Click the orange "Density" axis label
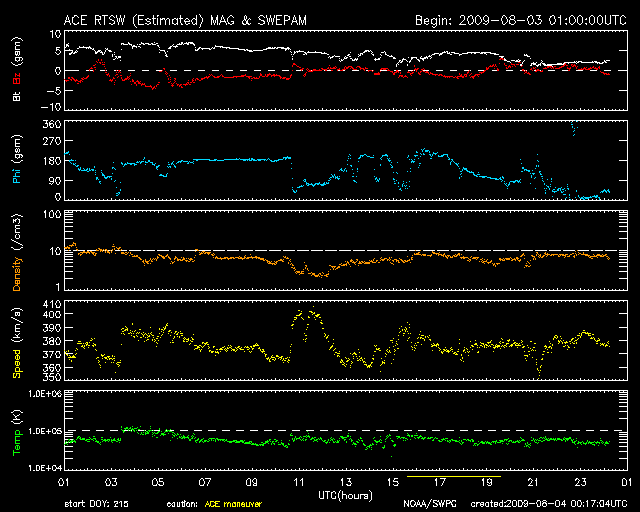Image resolution: width=640 pixels, height=512 pixels. click(17, 274)
